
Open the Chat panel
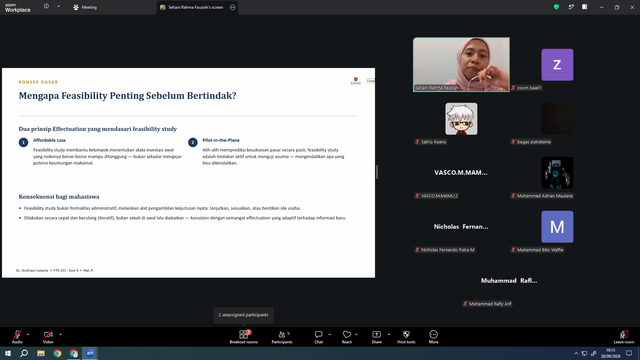(x=318, y=337)
